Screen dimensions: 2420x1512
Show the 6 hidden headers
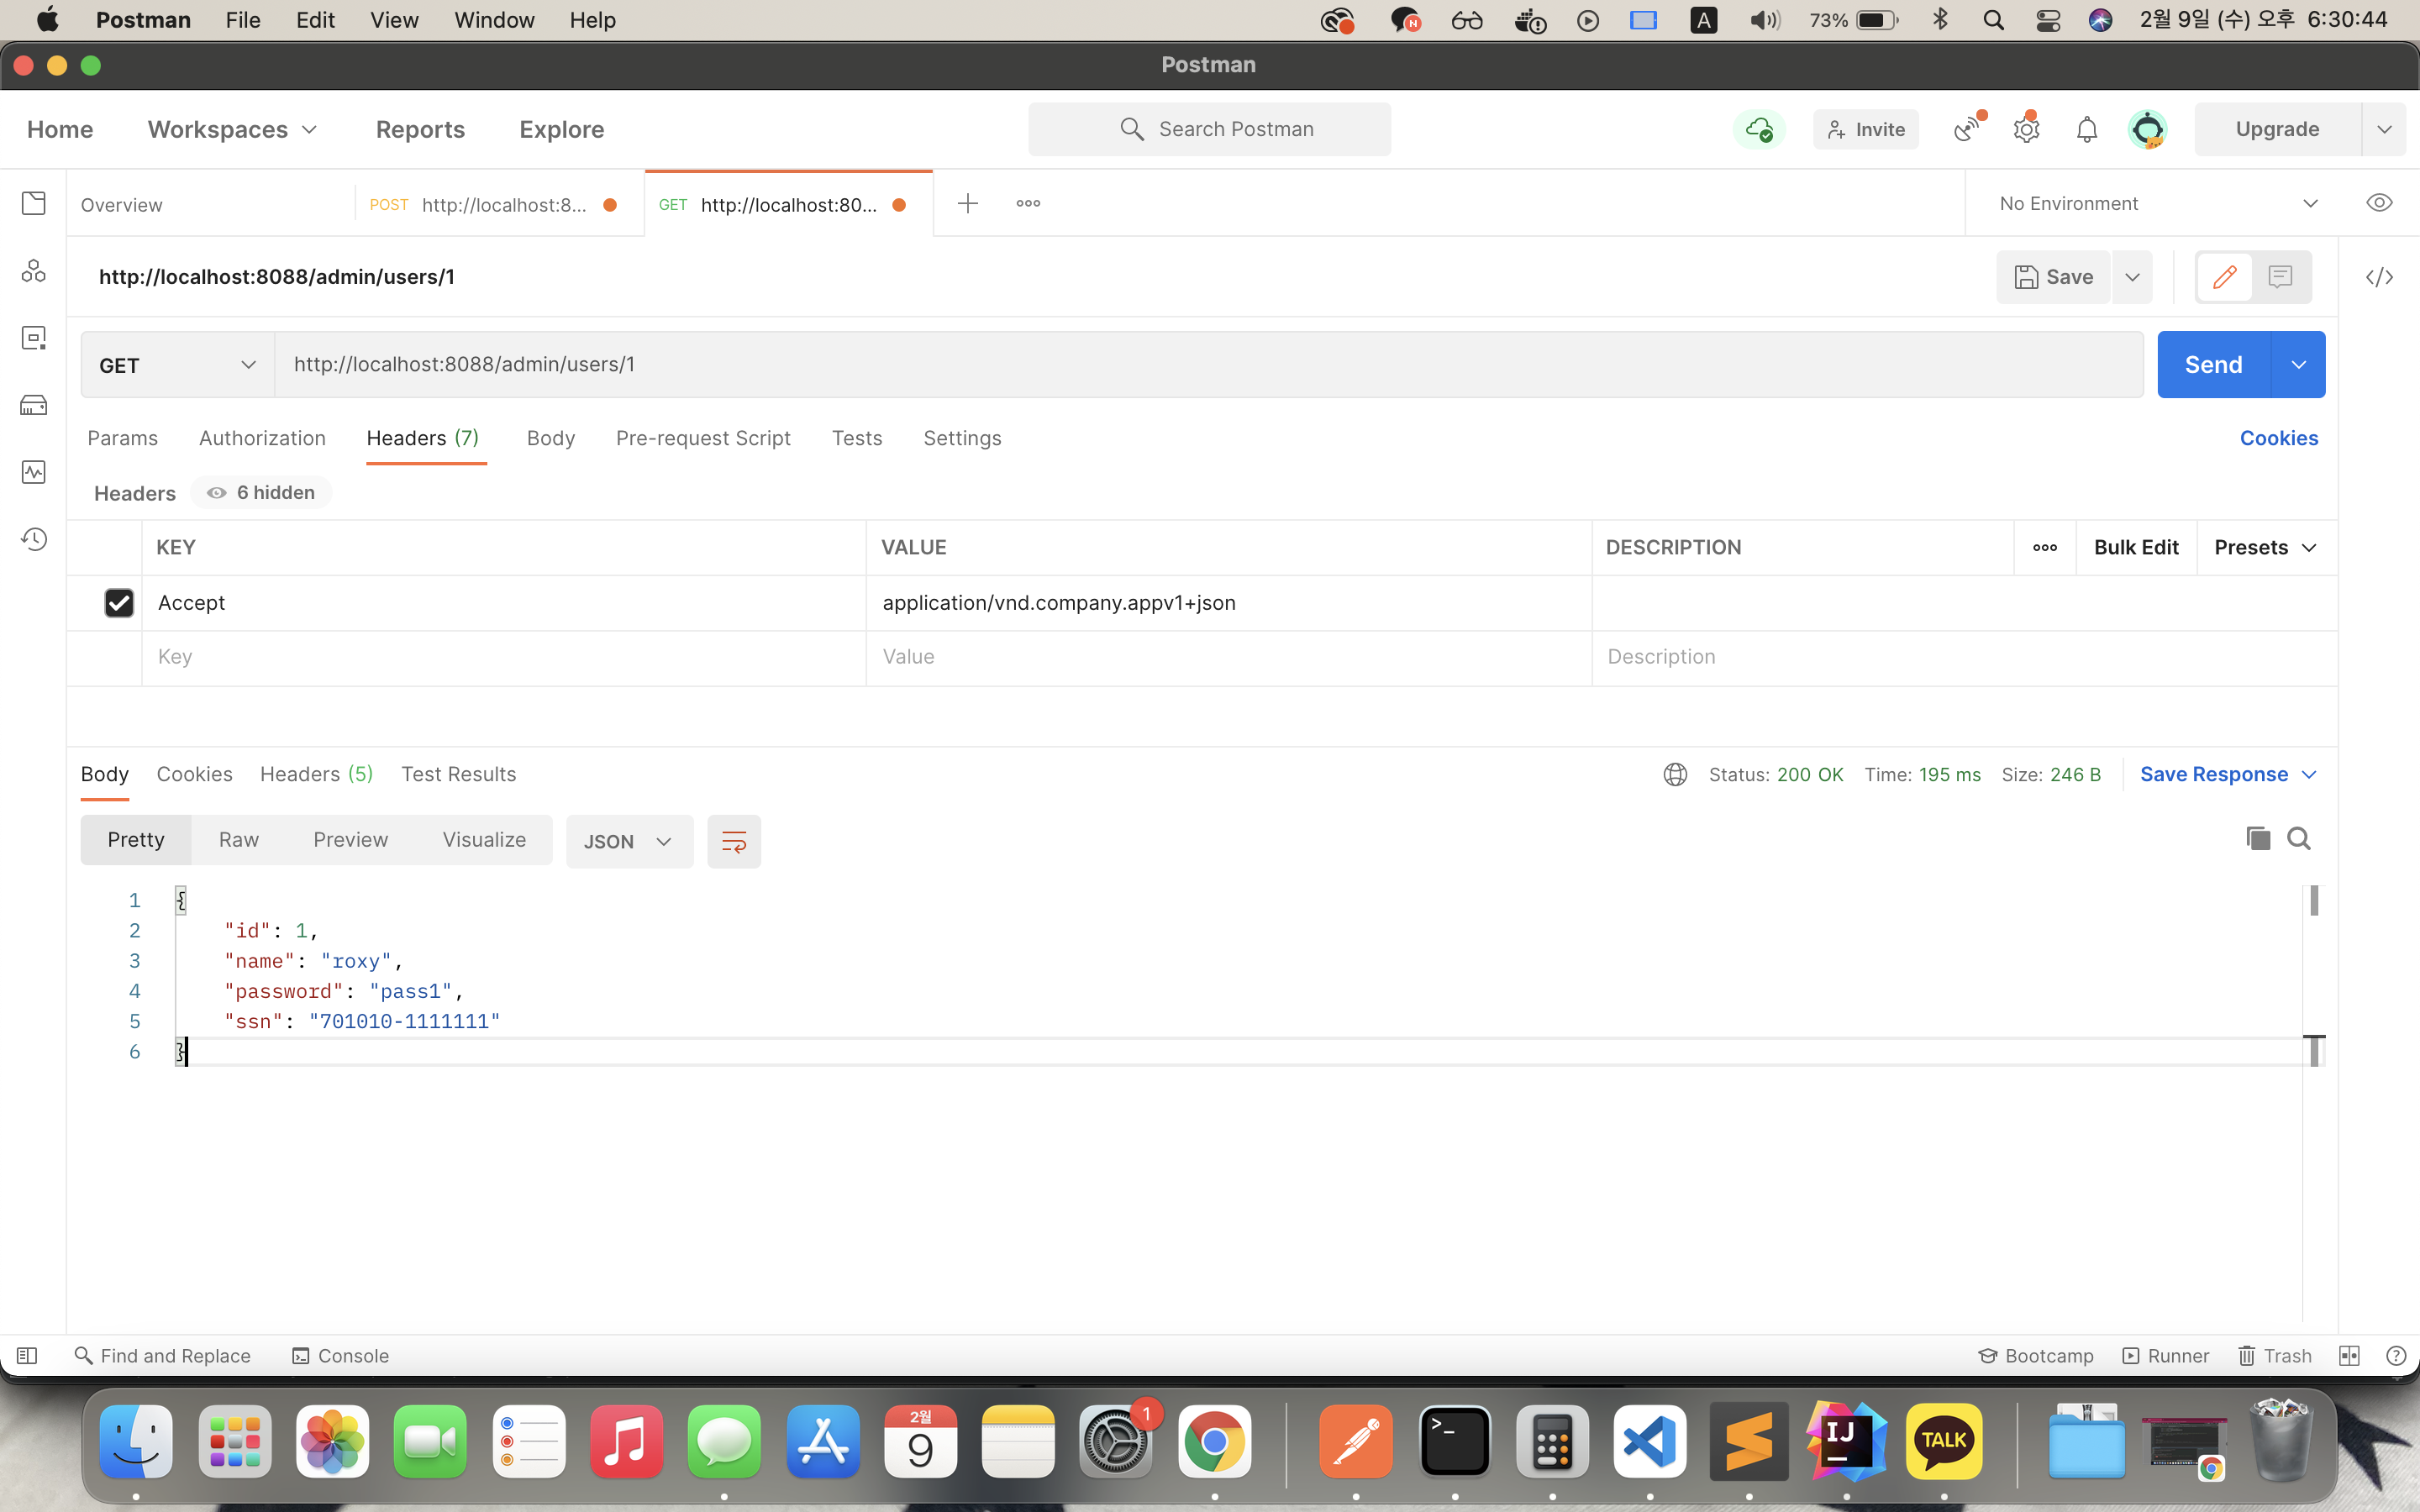(x=261, y=492)
